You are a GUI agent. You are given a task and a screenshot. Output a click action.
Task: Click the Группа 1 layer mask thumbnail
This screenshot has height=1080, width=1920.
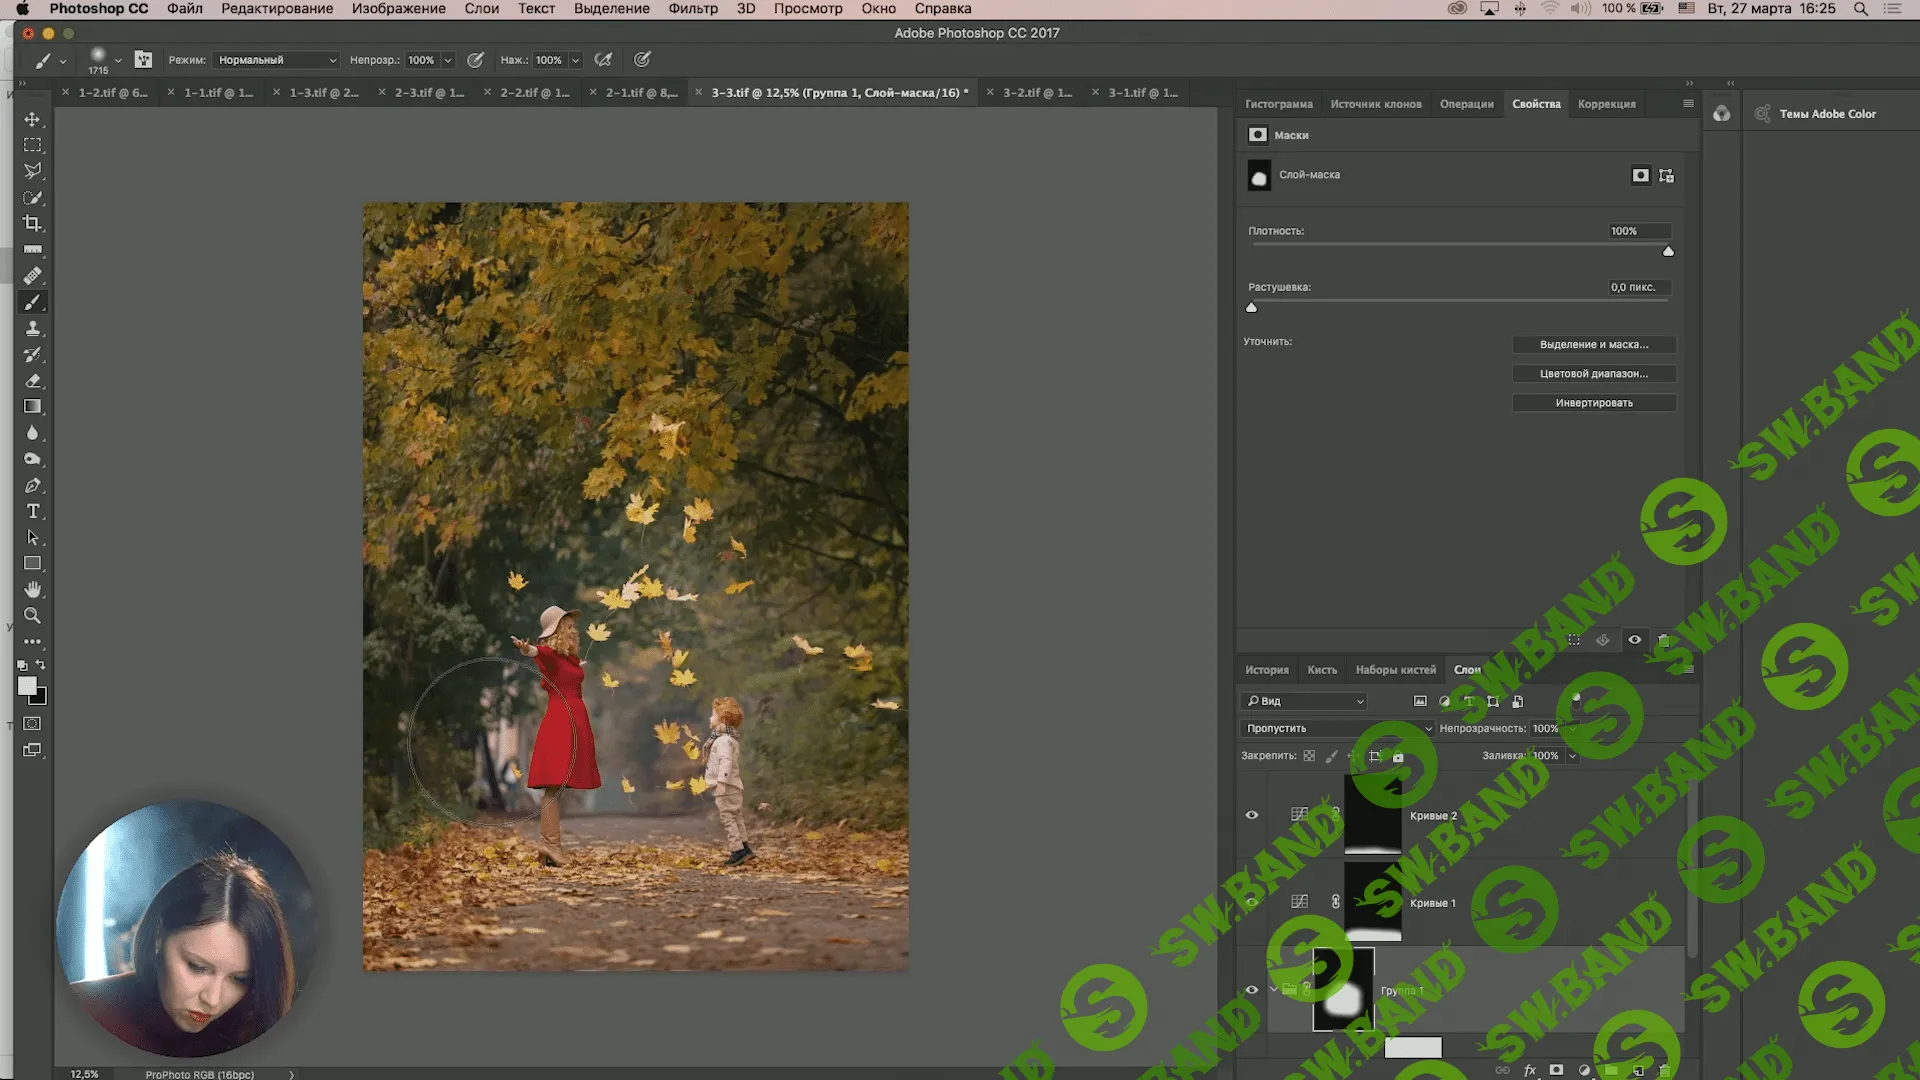click(x=1343, y=990)
